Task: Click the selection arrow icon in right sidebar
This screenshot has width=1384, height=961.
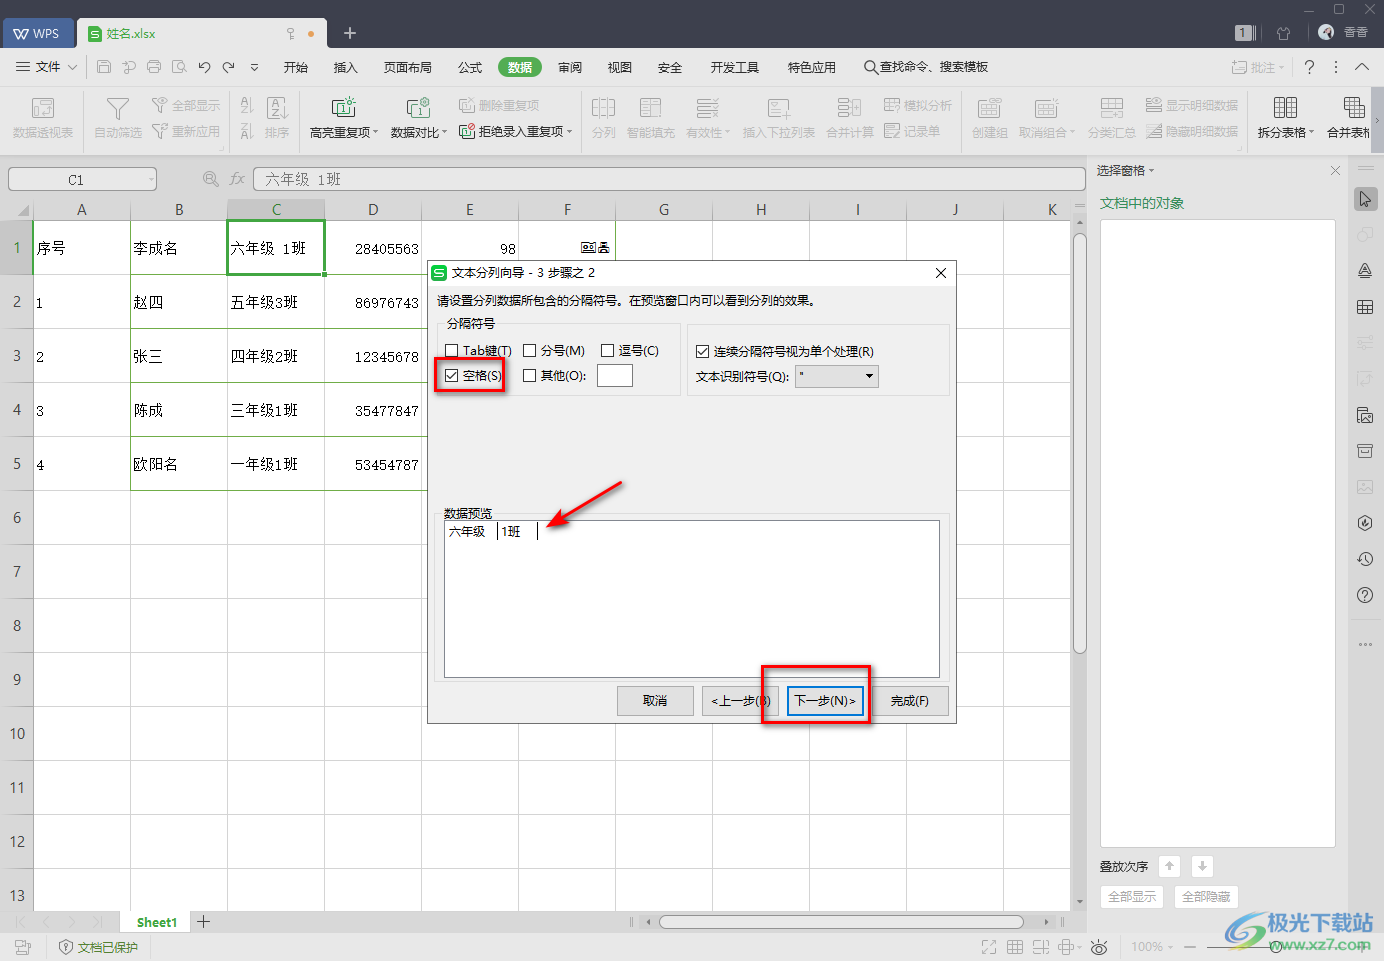Action: pyautogui.click(x=1365, y=199)
